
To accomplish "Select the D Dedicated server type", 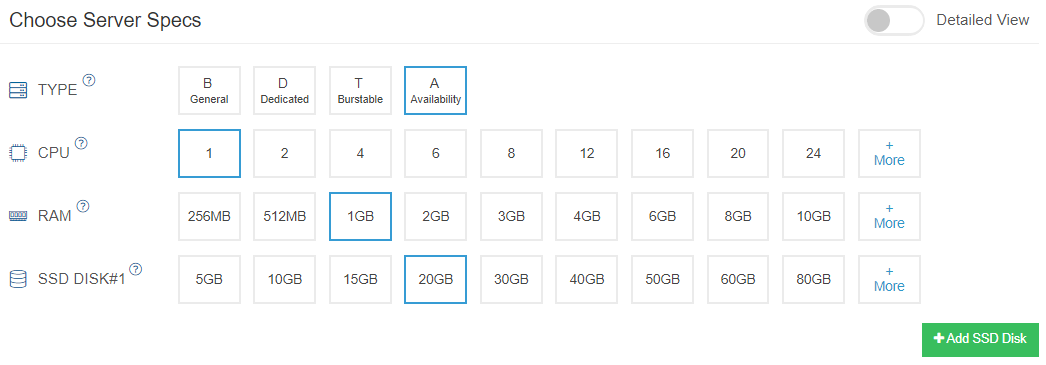I will pos(284,91).
